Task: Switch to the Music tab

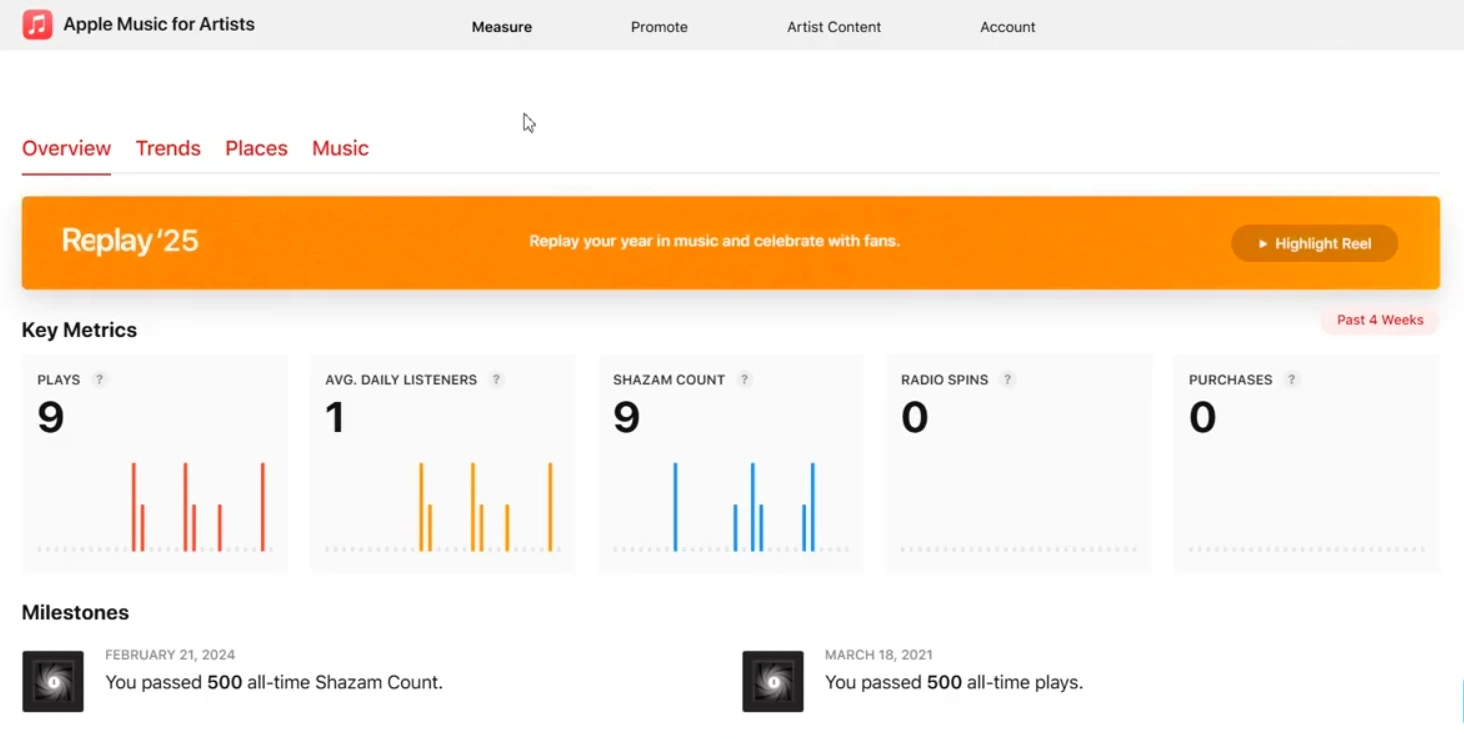Action: tap(340, 148)
